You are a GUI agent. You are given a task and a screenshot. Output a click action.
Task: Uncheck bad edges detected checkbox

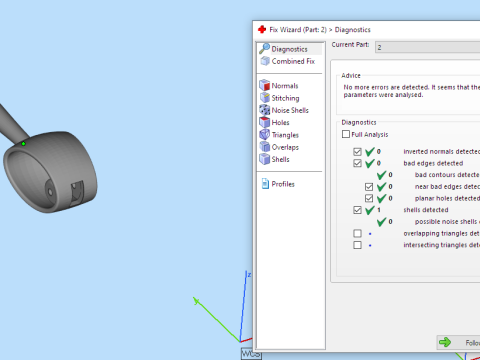pos(357,163)
